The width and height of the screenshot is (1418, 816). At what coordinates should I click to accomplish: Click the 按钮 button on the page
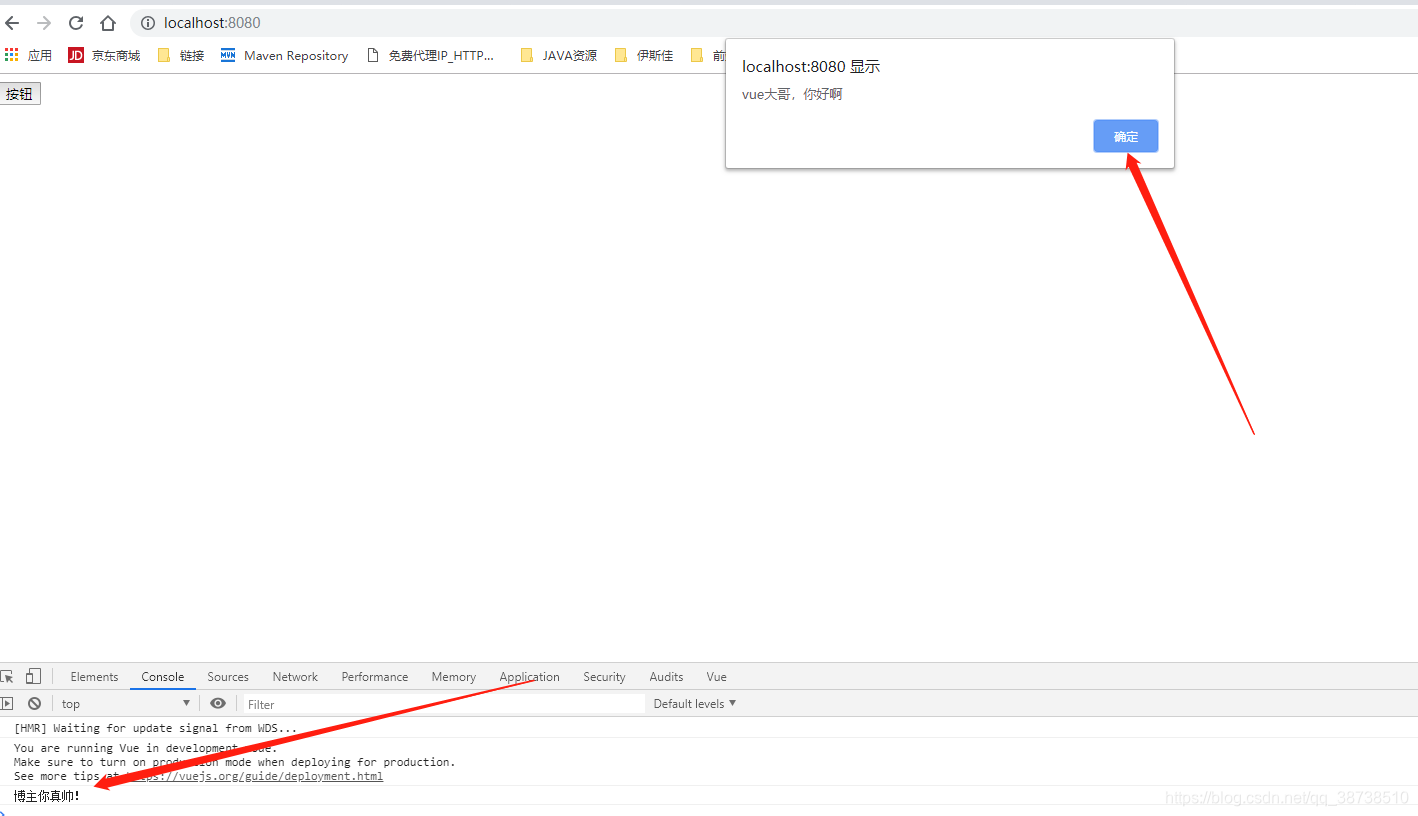(20, 94)
